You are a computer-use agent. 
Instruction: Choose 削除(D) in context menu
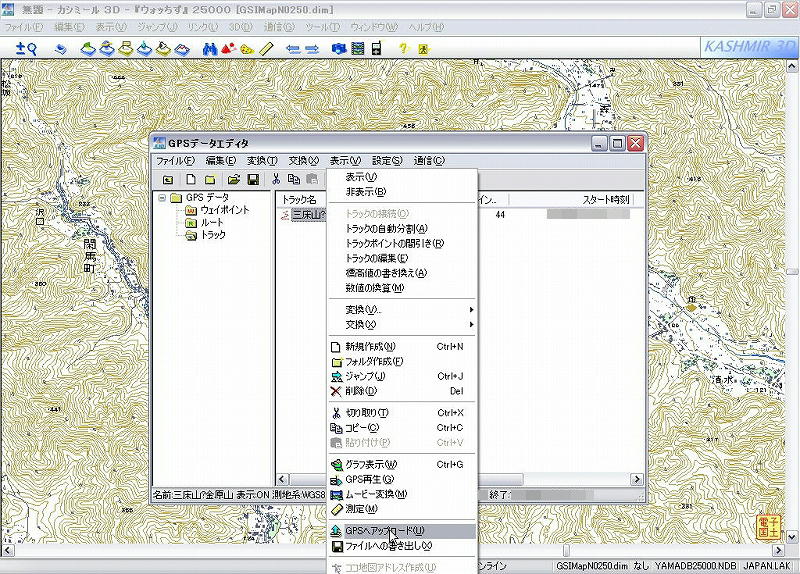coord(403,391)
